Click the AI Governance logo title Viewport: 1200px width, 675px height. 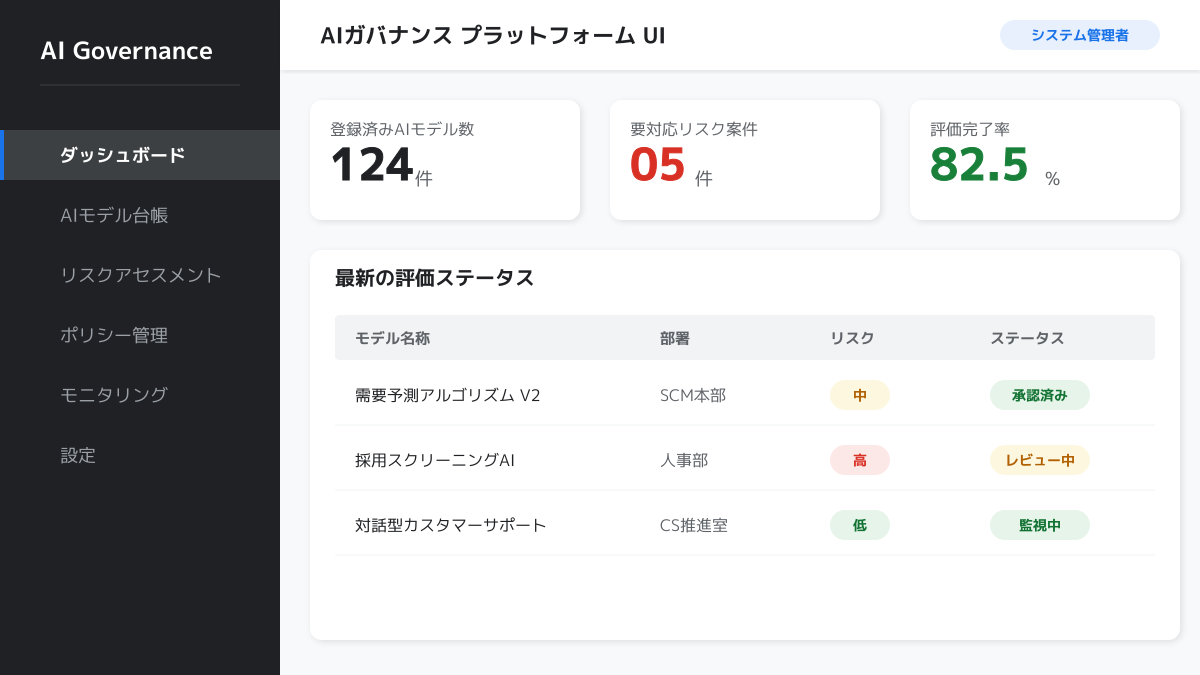point(126,51)
